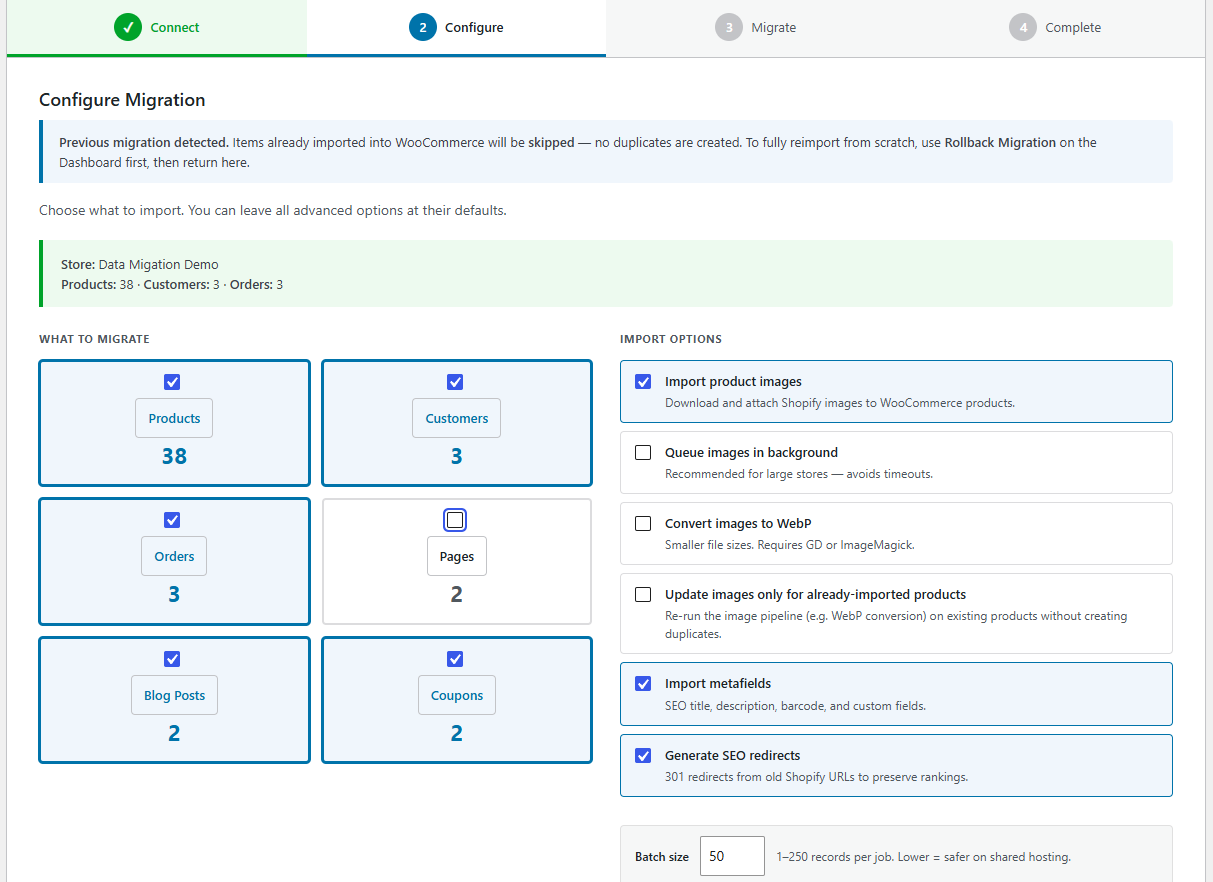Click the step 2 Configure circle icon
This screenshot has width=1213, height=882.
click(423, 28)
